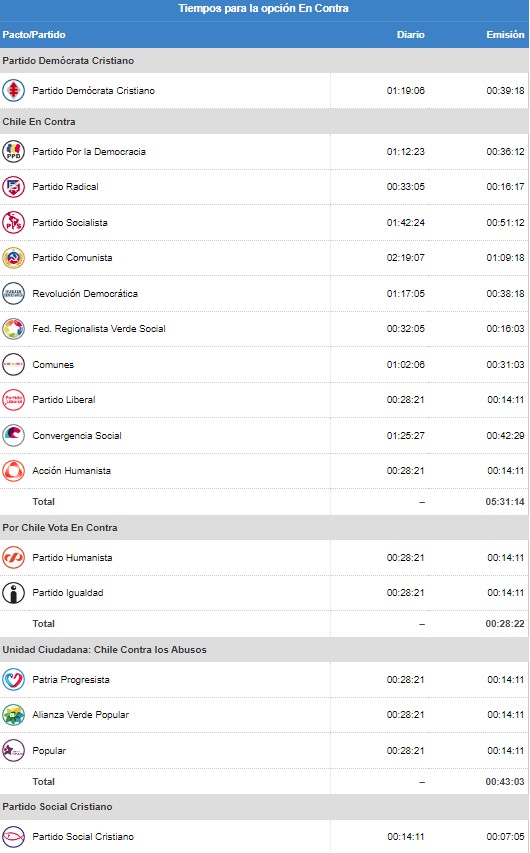530x853 pixels.
Task: Click the PPD party logo icon
Action: (13, 152)
